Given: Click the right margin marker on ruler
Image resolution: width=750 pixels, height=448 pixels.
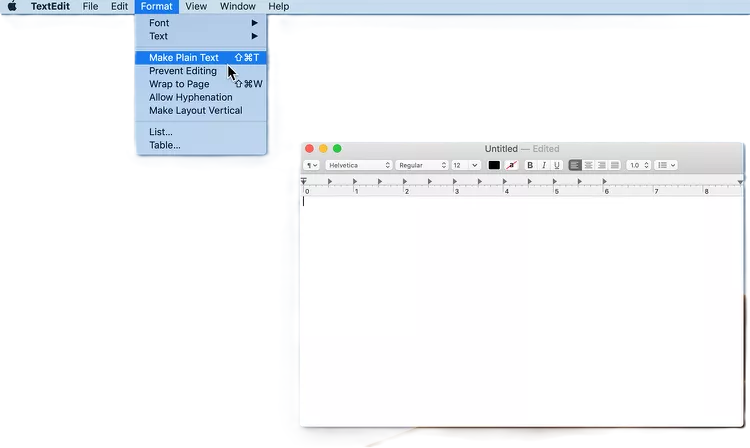Looking at the screenshot, I should point(740,182).
